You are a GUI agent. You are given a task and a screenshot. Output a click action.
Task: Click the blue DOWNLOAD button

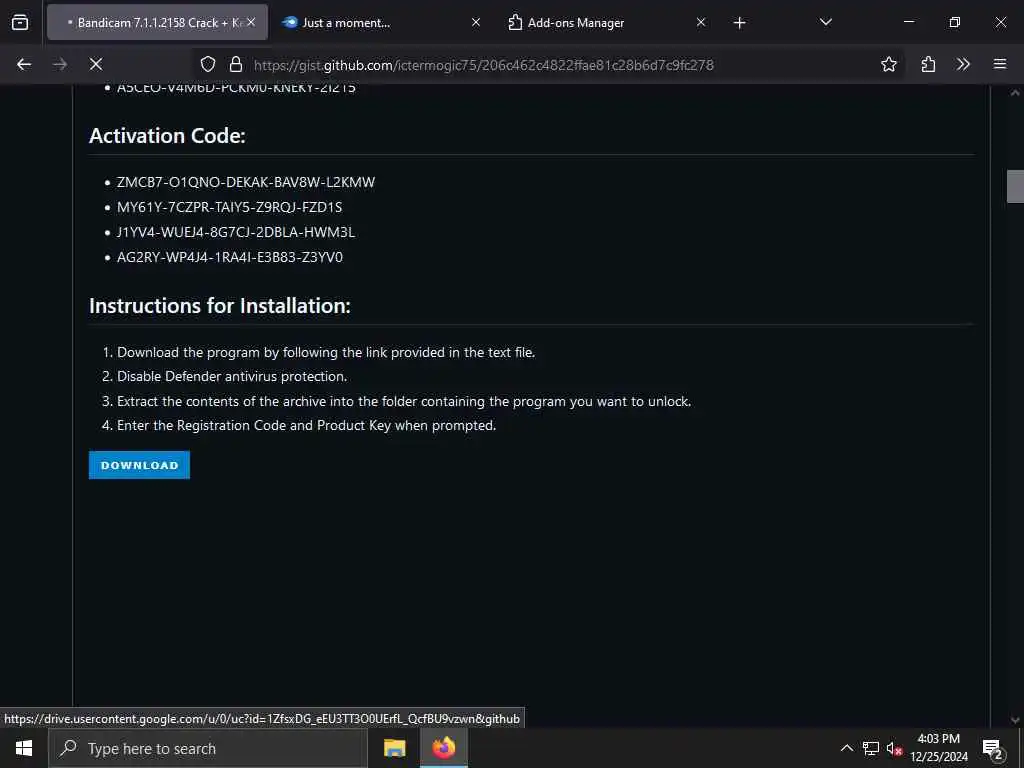click(x=139, y=465)
